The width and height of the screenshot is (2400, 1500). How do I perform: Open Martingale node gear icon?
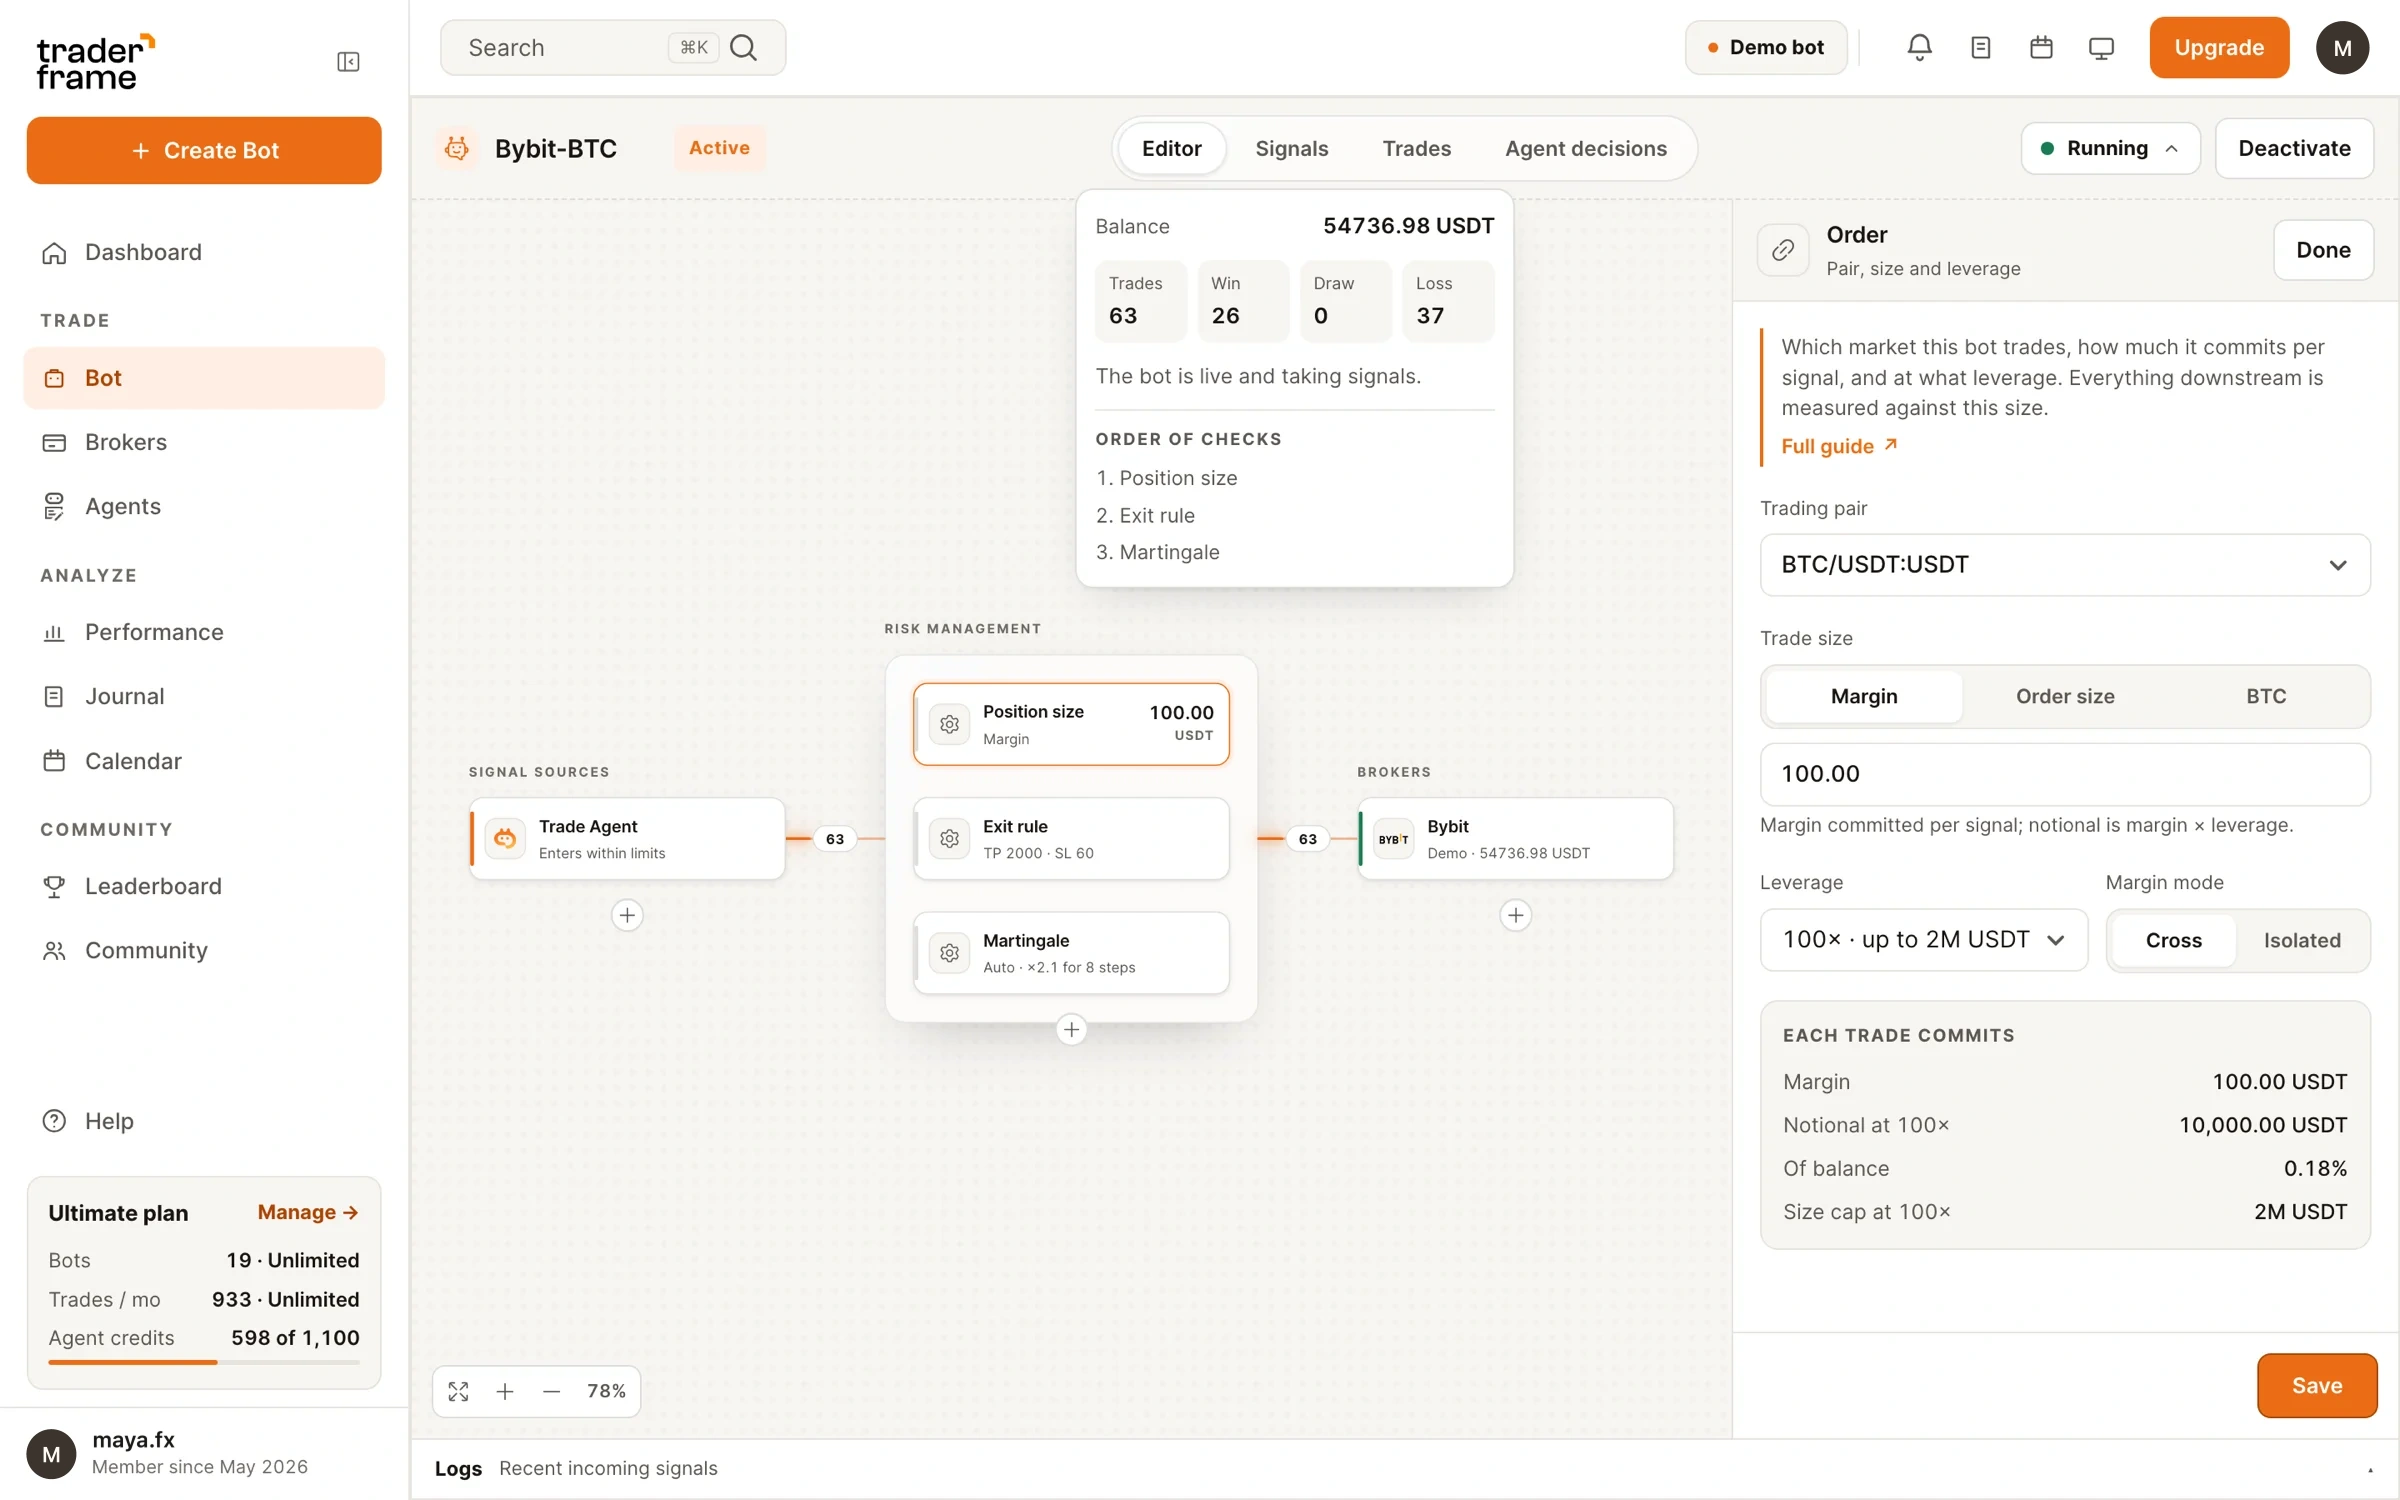(949, 953)
